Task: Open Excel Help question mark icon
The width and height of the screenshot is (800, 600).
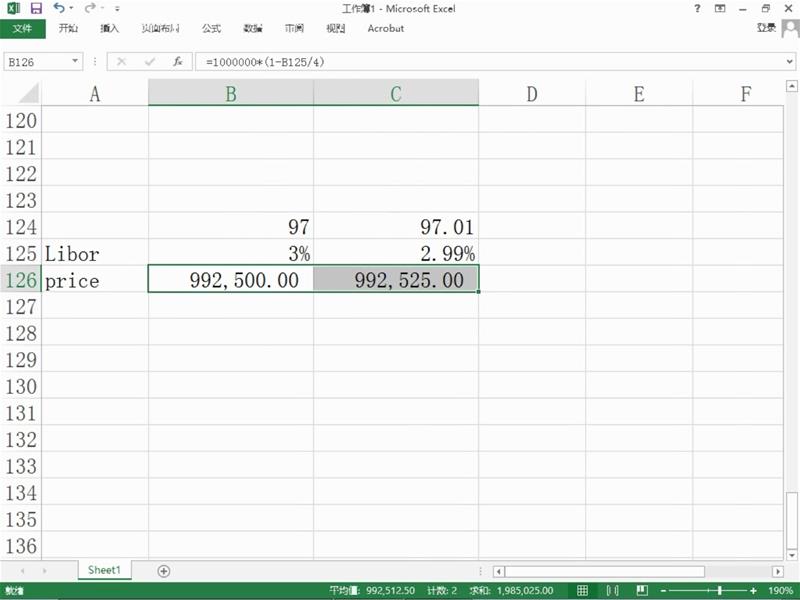Action: pos(697,8)
